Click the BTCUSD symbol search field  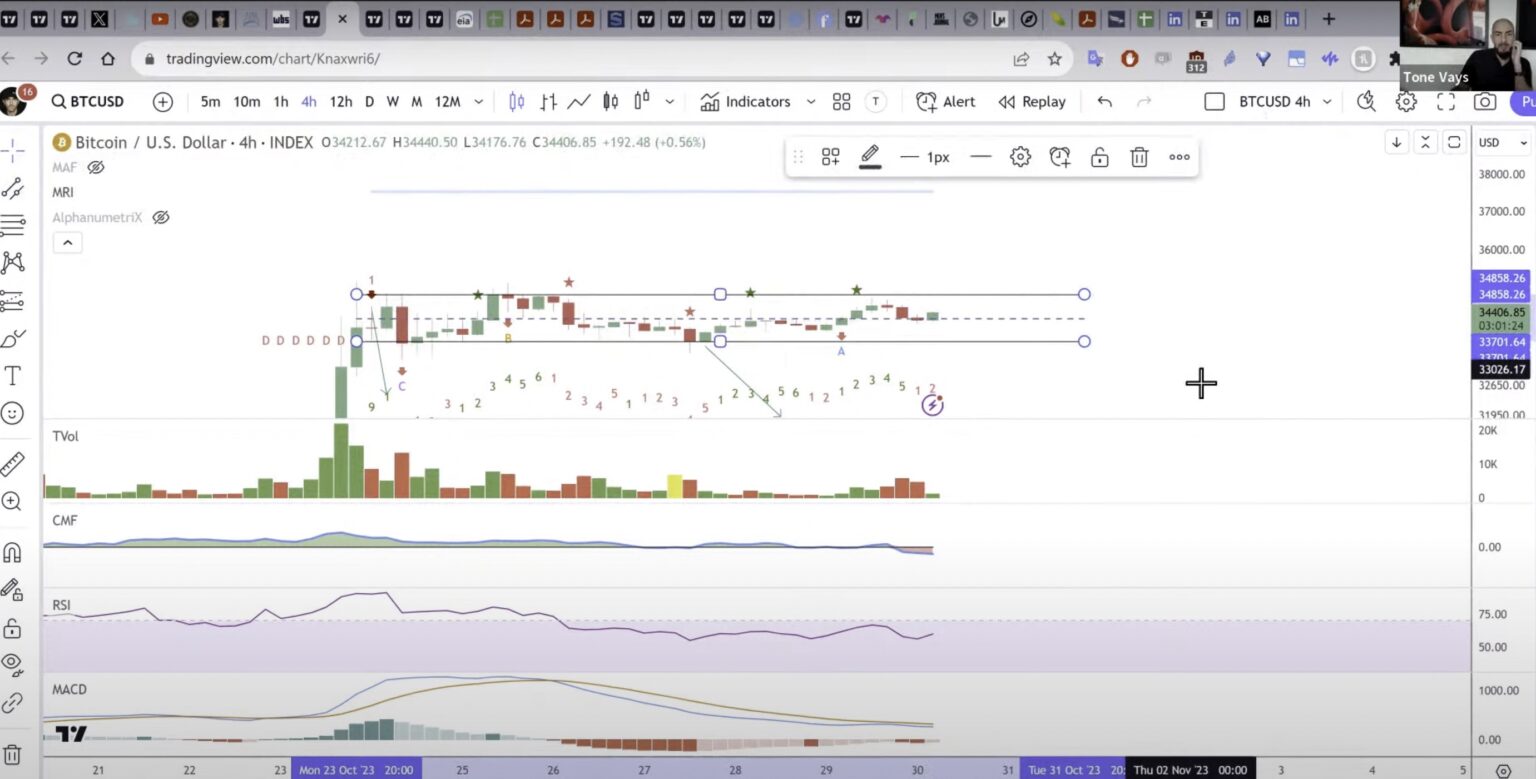[x=88, y=101]
